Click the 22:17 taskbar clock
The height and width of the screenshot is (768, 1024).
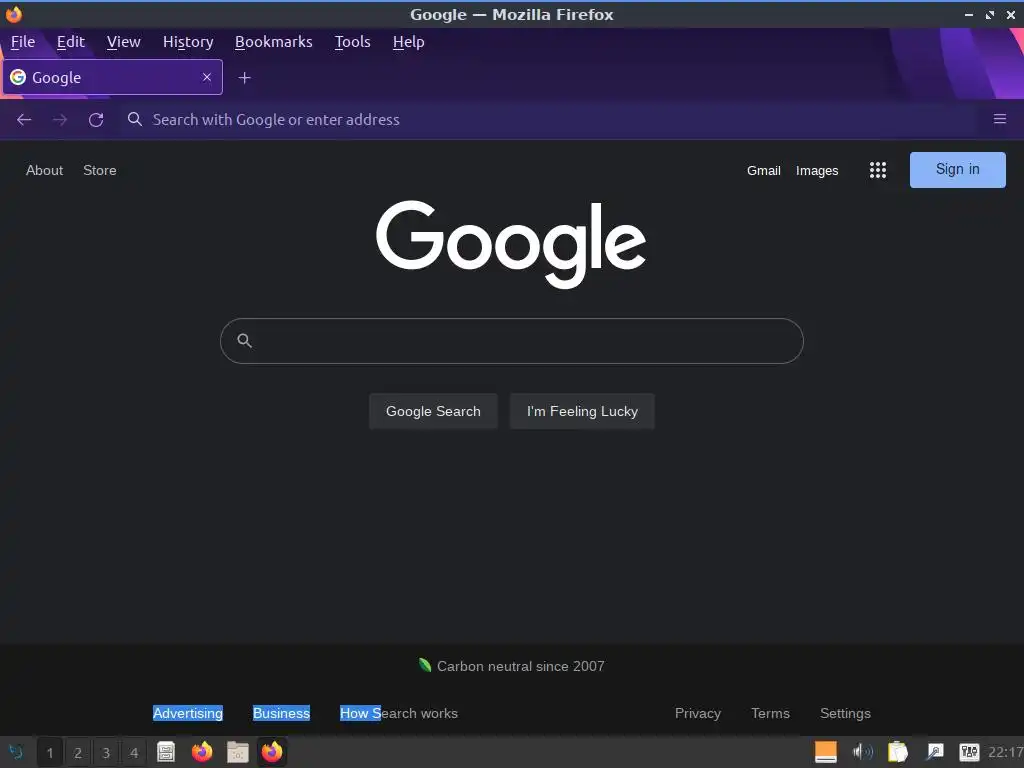point(1005,752)
